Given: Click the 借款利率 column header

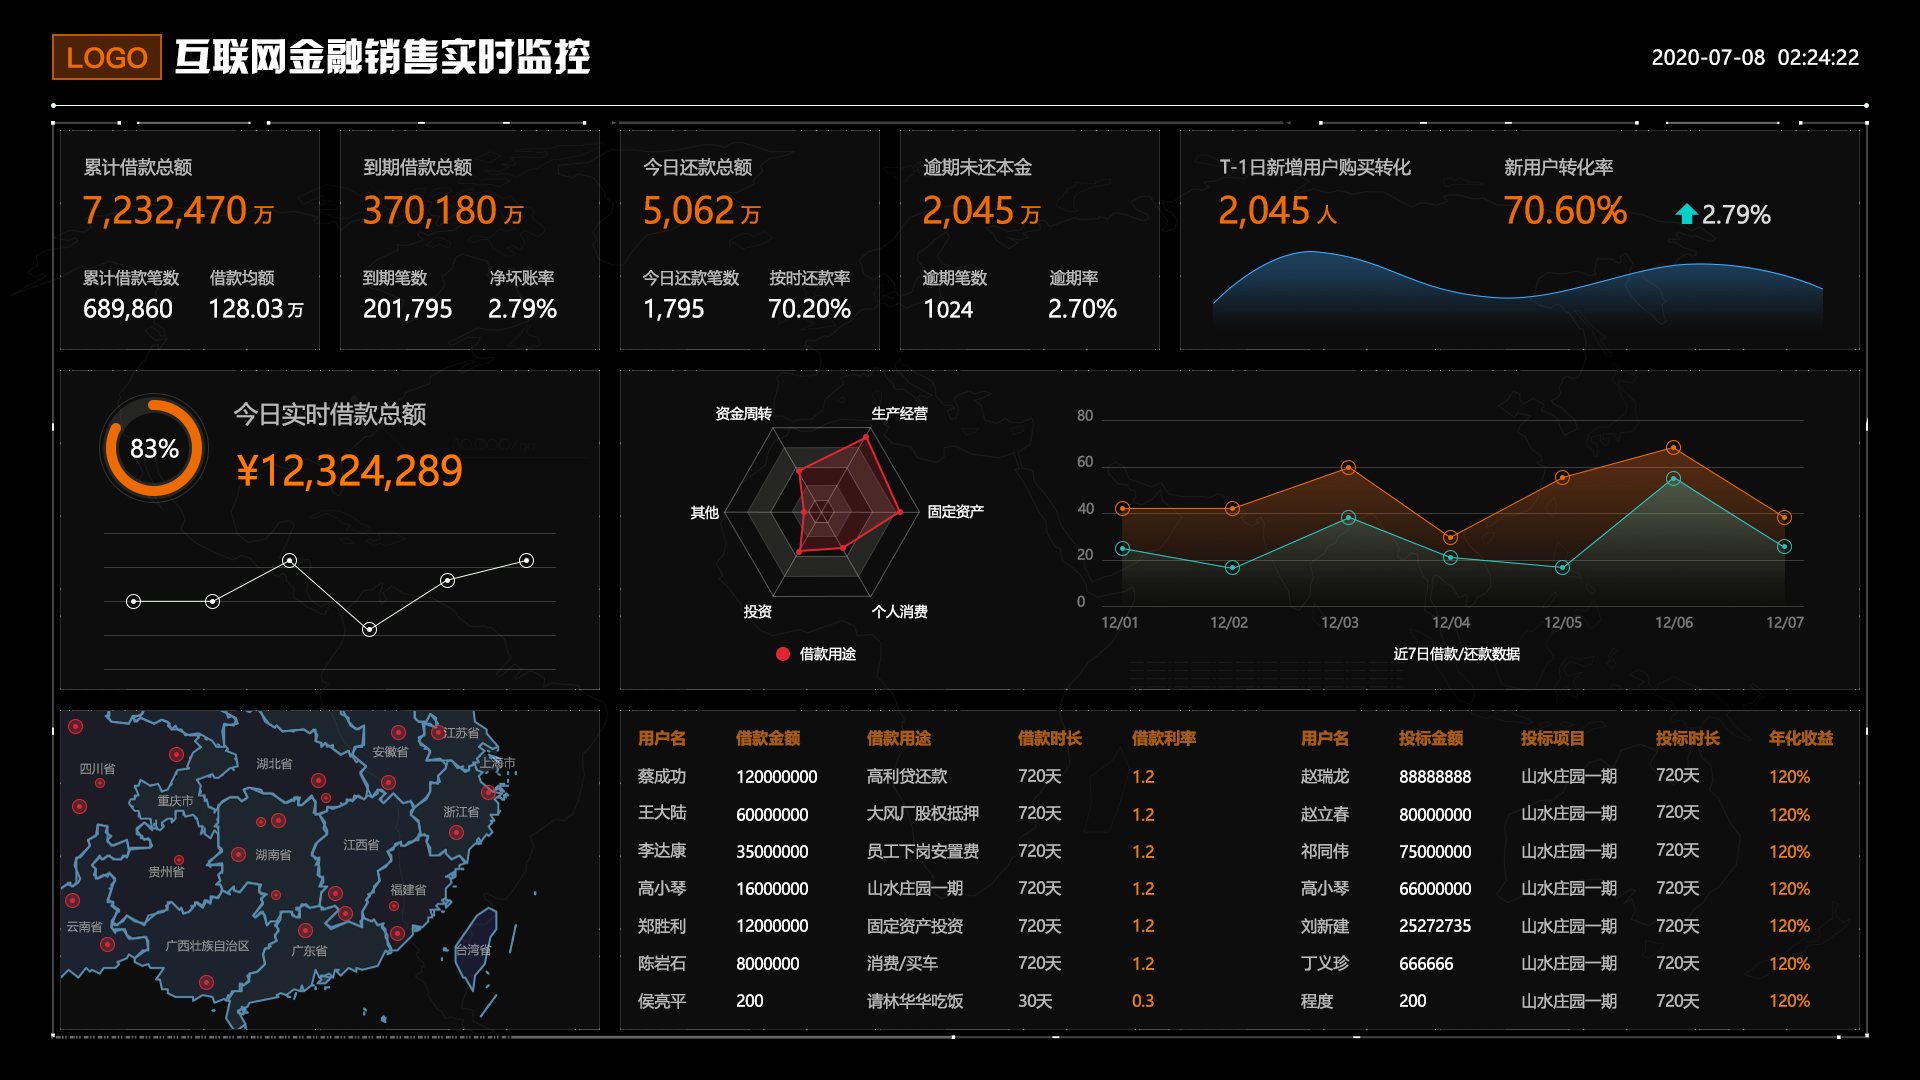Looking at the screenshot, I should click(1164, 738).
